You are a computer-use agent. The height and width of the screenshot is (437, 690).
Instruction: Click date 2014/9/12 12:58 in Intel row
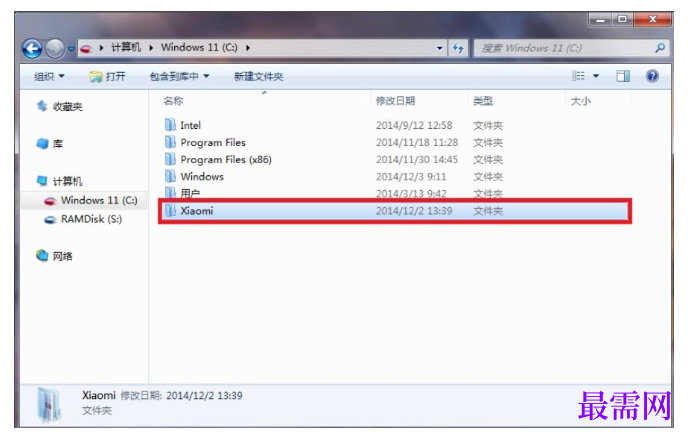pyautogui.click(x=414, y=125)
